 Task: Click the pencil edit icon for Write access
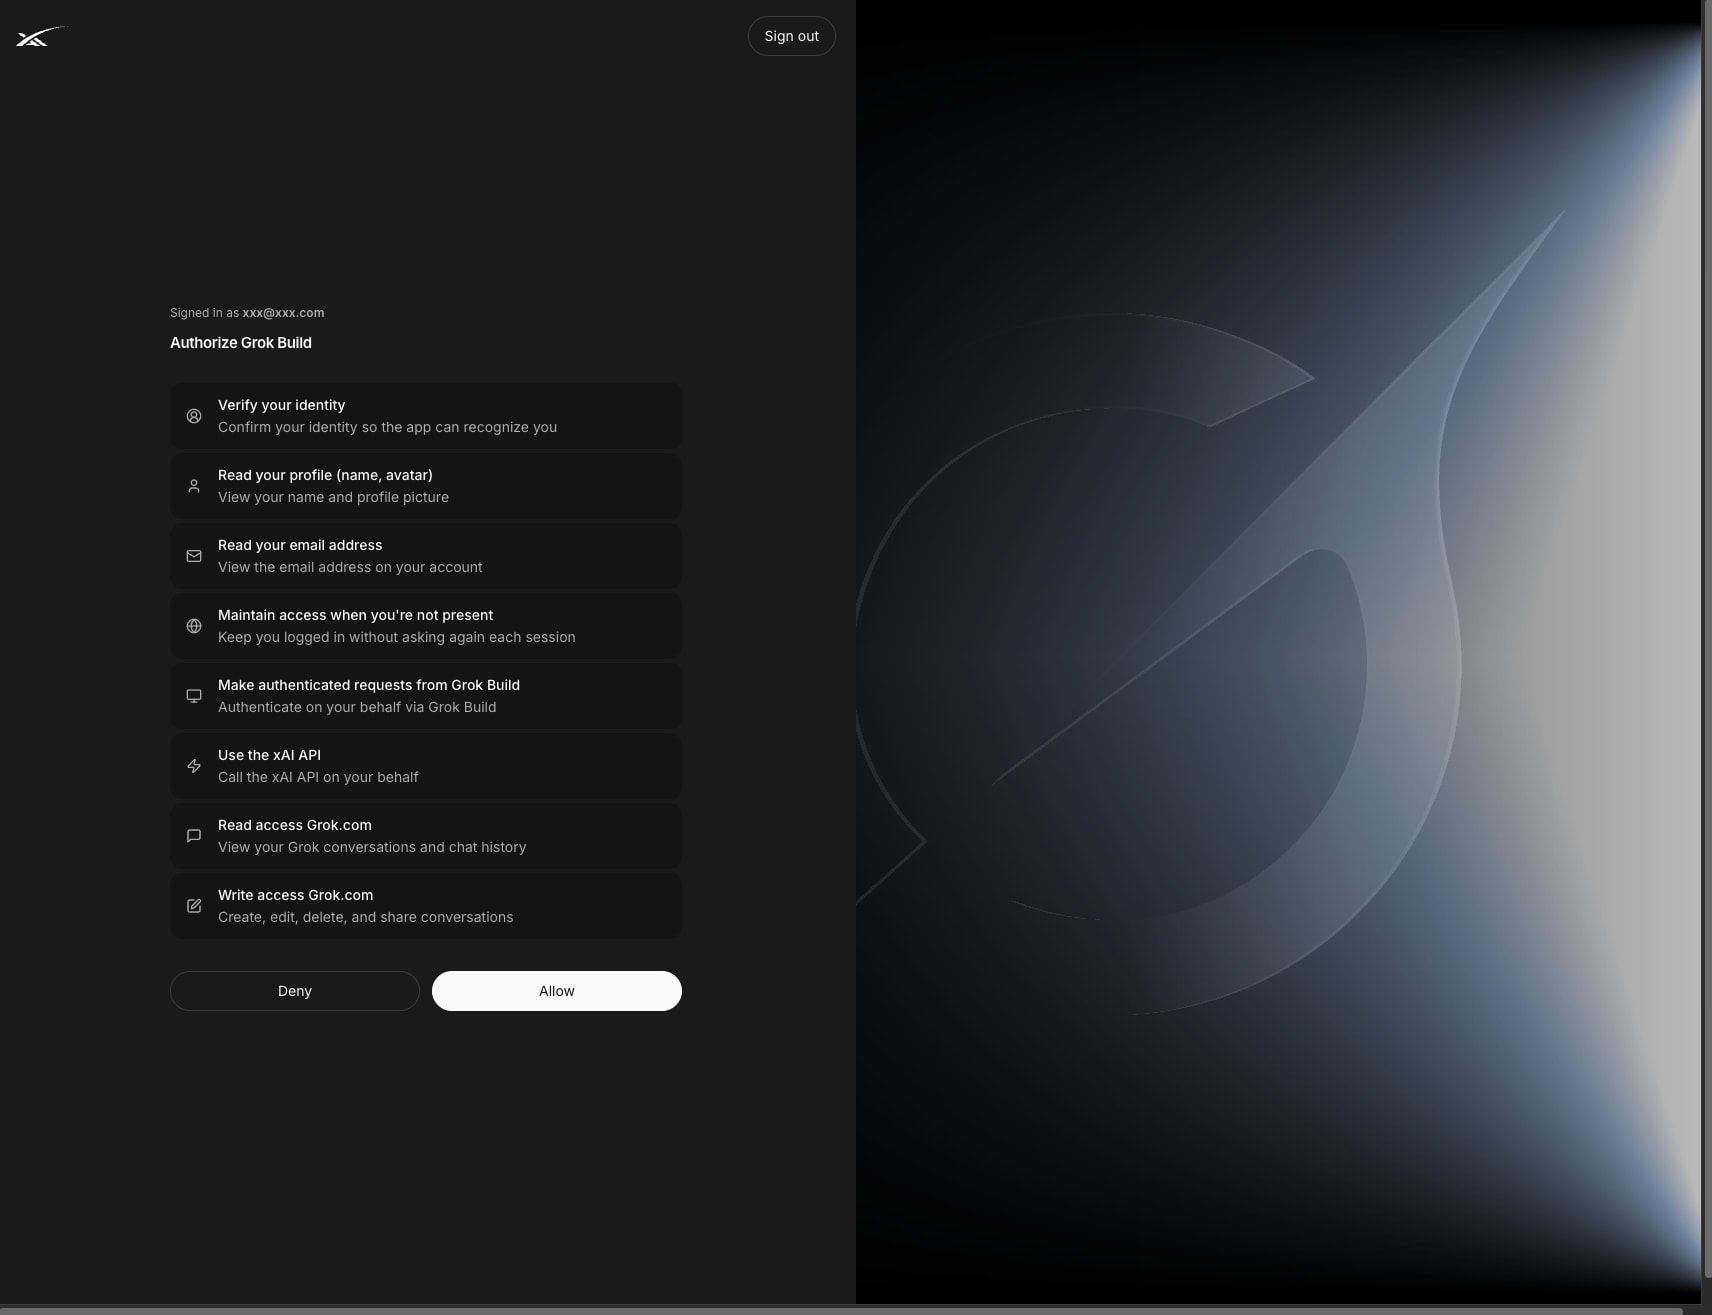194,906
